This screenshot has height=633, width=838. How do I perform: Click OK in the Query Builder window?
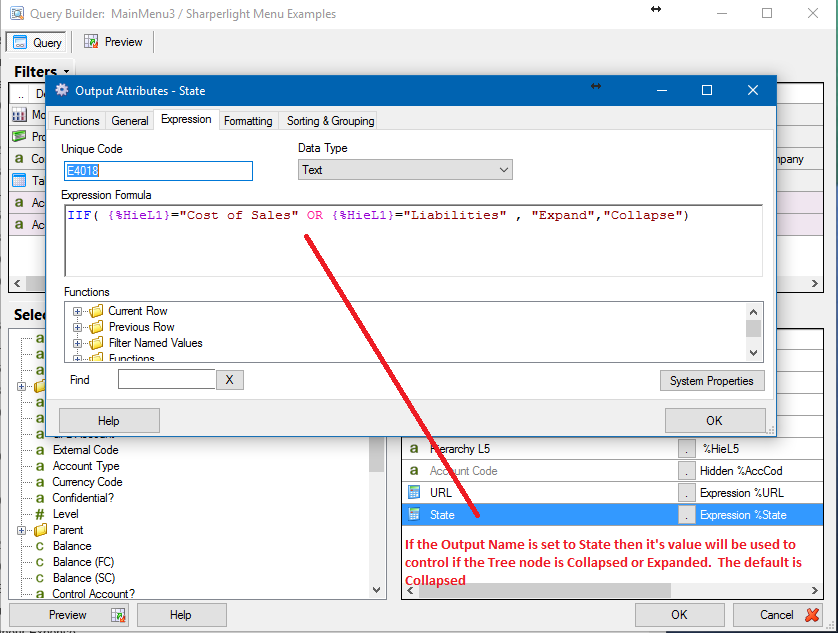(x=680, y=615)
